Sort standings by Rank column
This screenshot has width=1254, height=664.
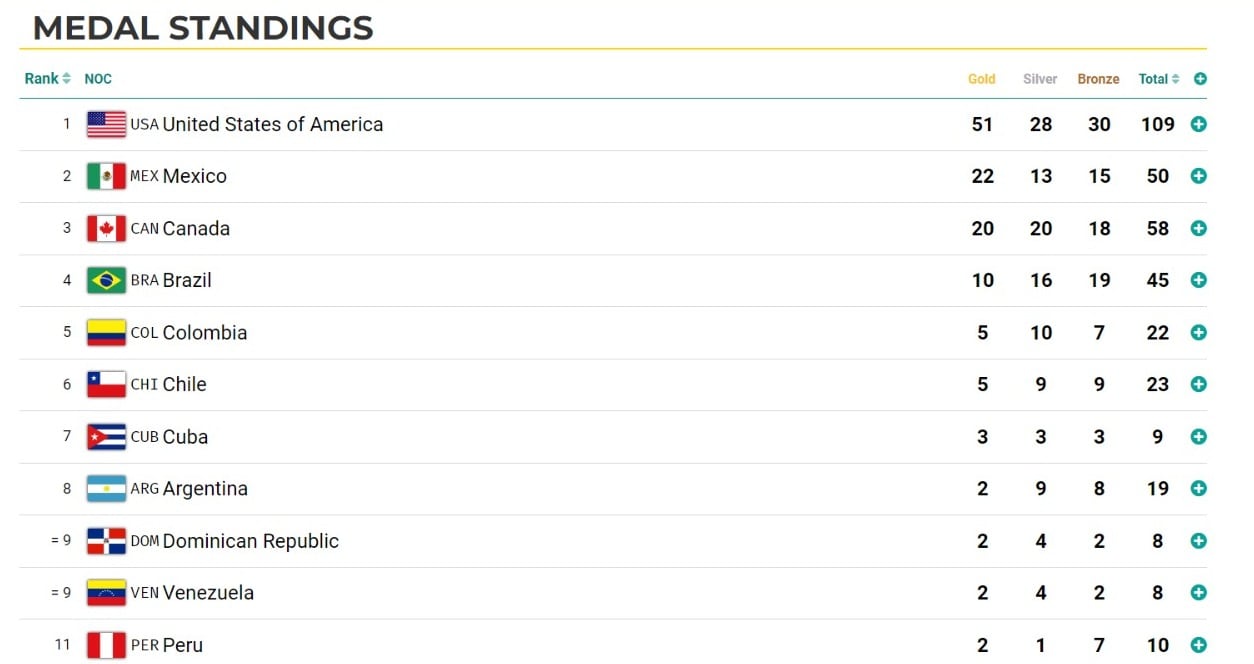click(47, 79)
